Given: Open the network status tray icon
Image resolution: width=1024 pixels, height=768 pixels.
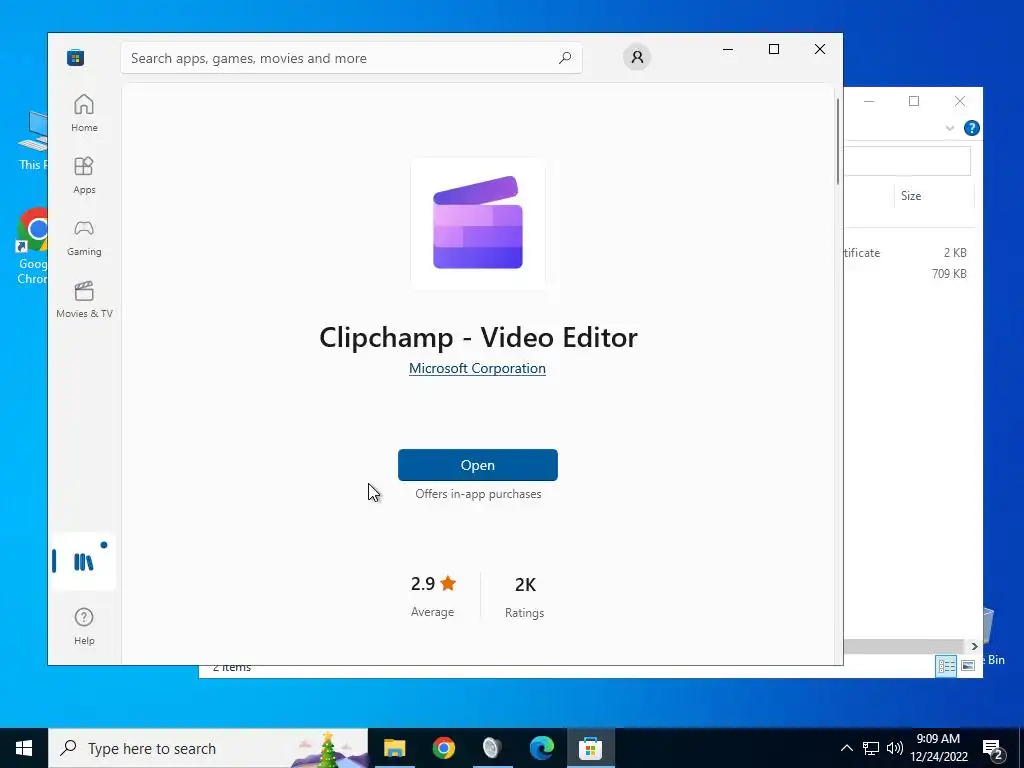Looking at the screenshot, I should pos(871,748).
